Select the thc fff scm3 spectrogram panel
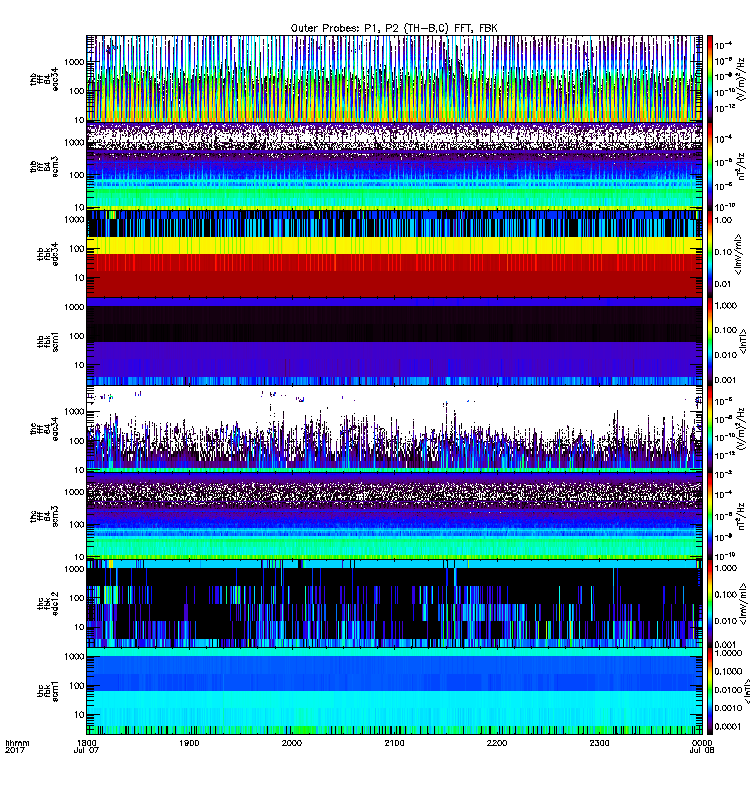750x800 pixels. click(394, 515)
